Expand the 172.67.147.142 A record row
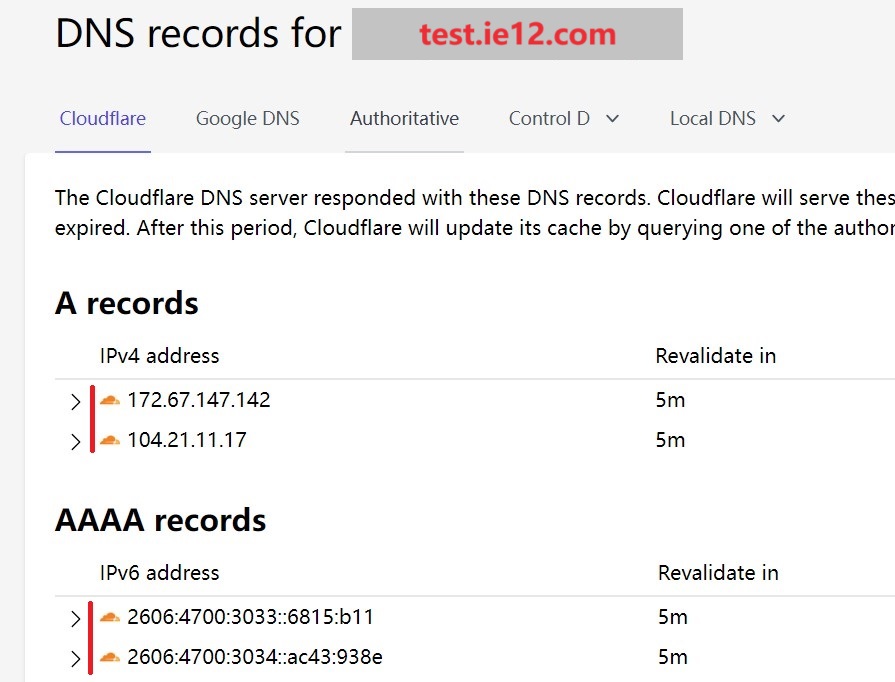The image size is (895, 682). click(x=75, y=402)
